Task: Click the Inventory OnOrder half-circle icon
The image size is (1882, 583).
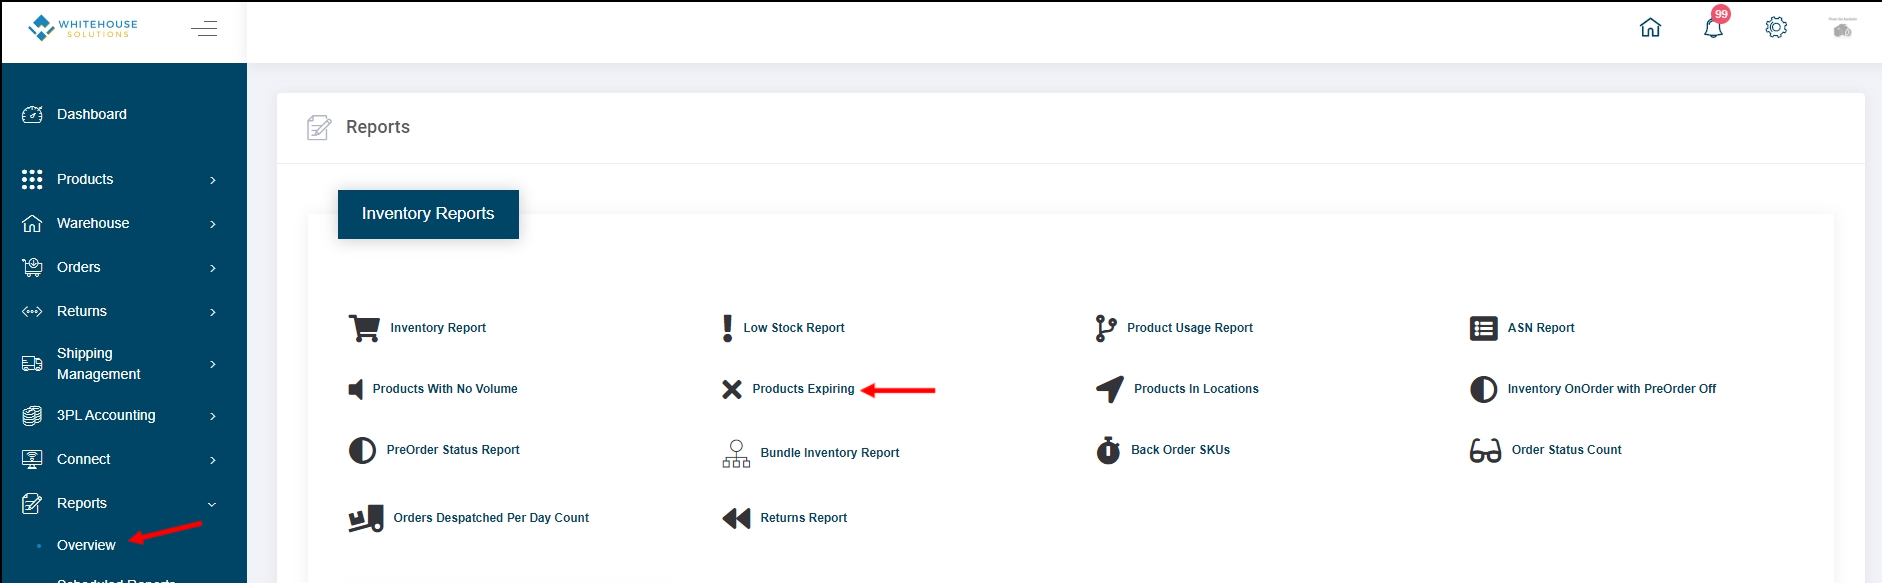Action: click(x=1484, y=389)
